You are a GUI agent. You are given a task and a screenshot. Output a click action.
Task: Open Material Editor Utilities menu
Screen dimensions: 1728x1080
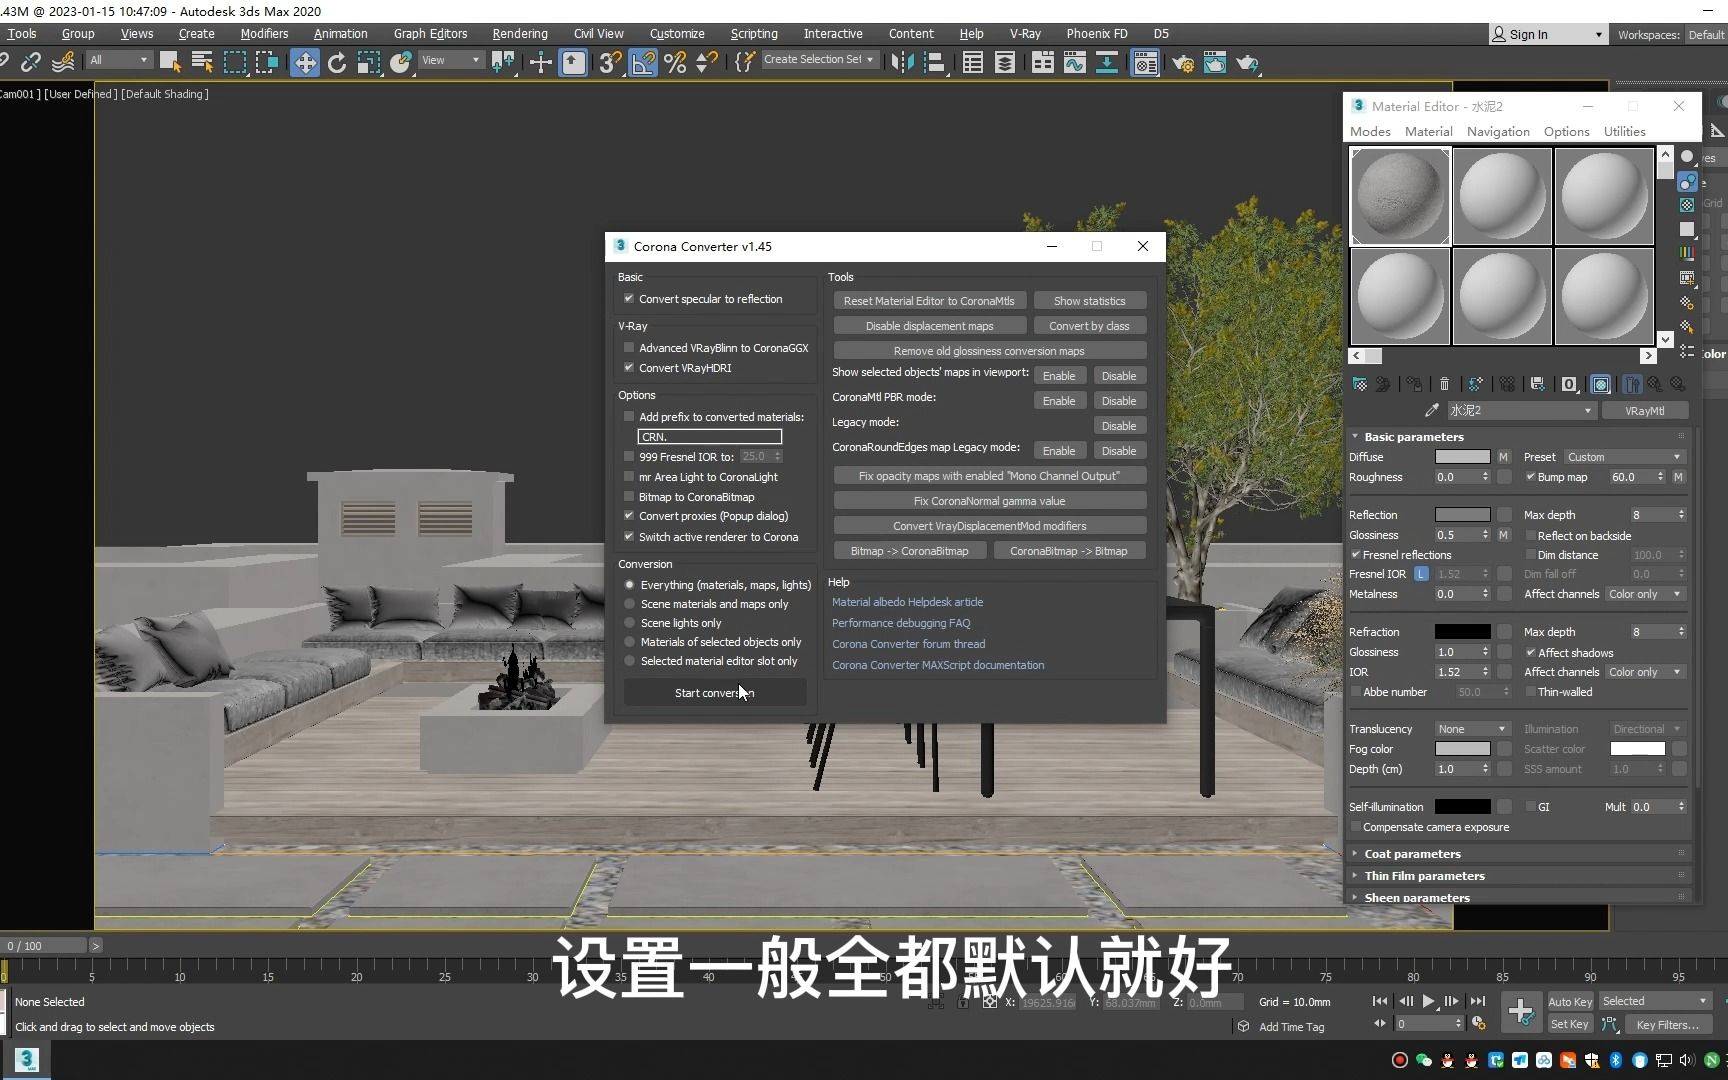1624,132
